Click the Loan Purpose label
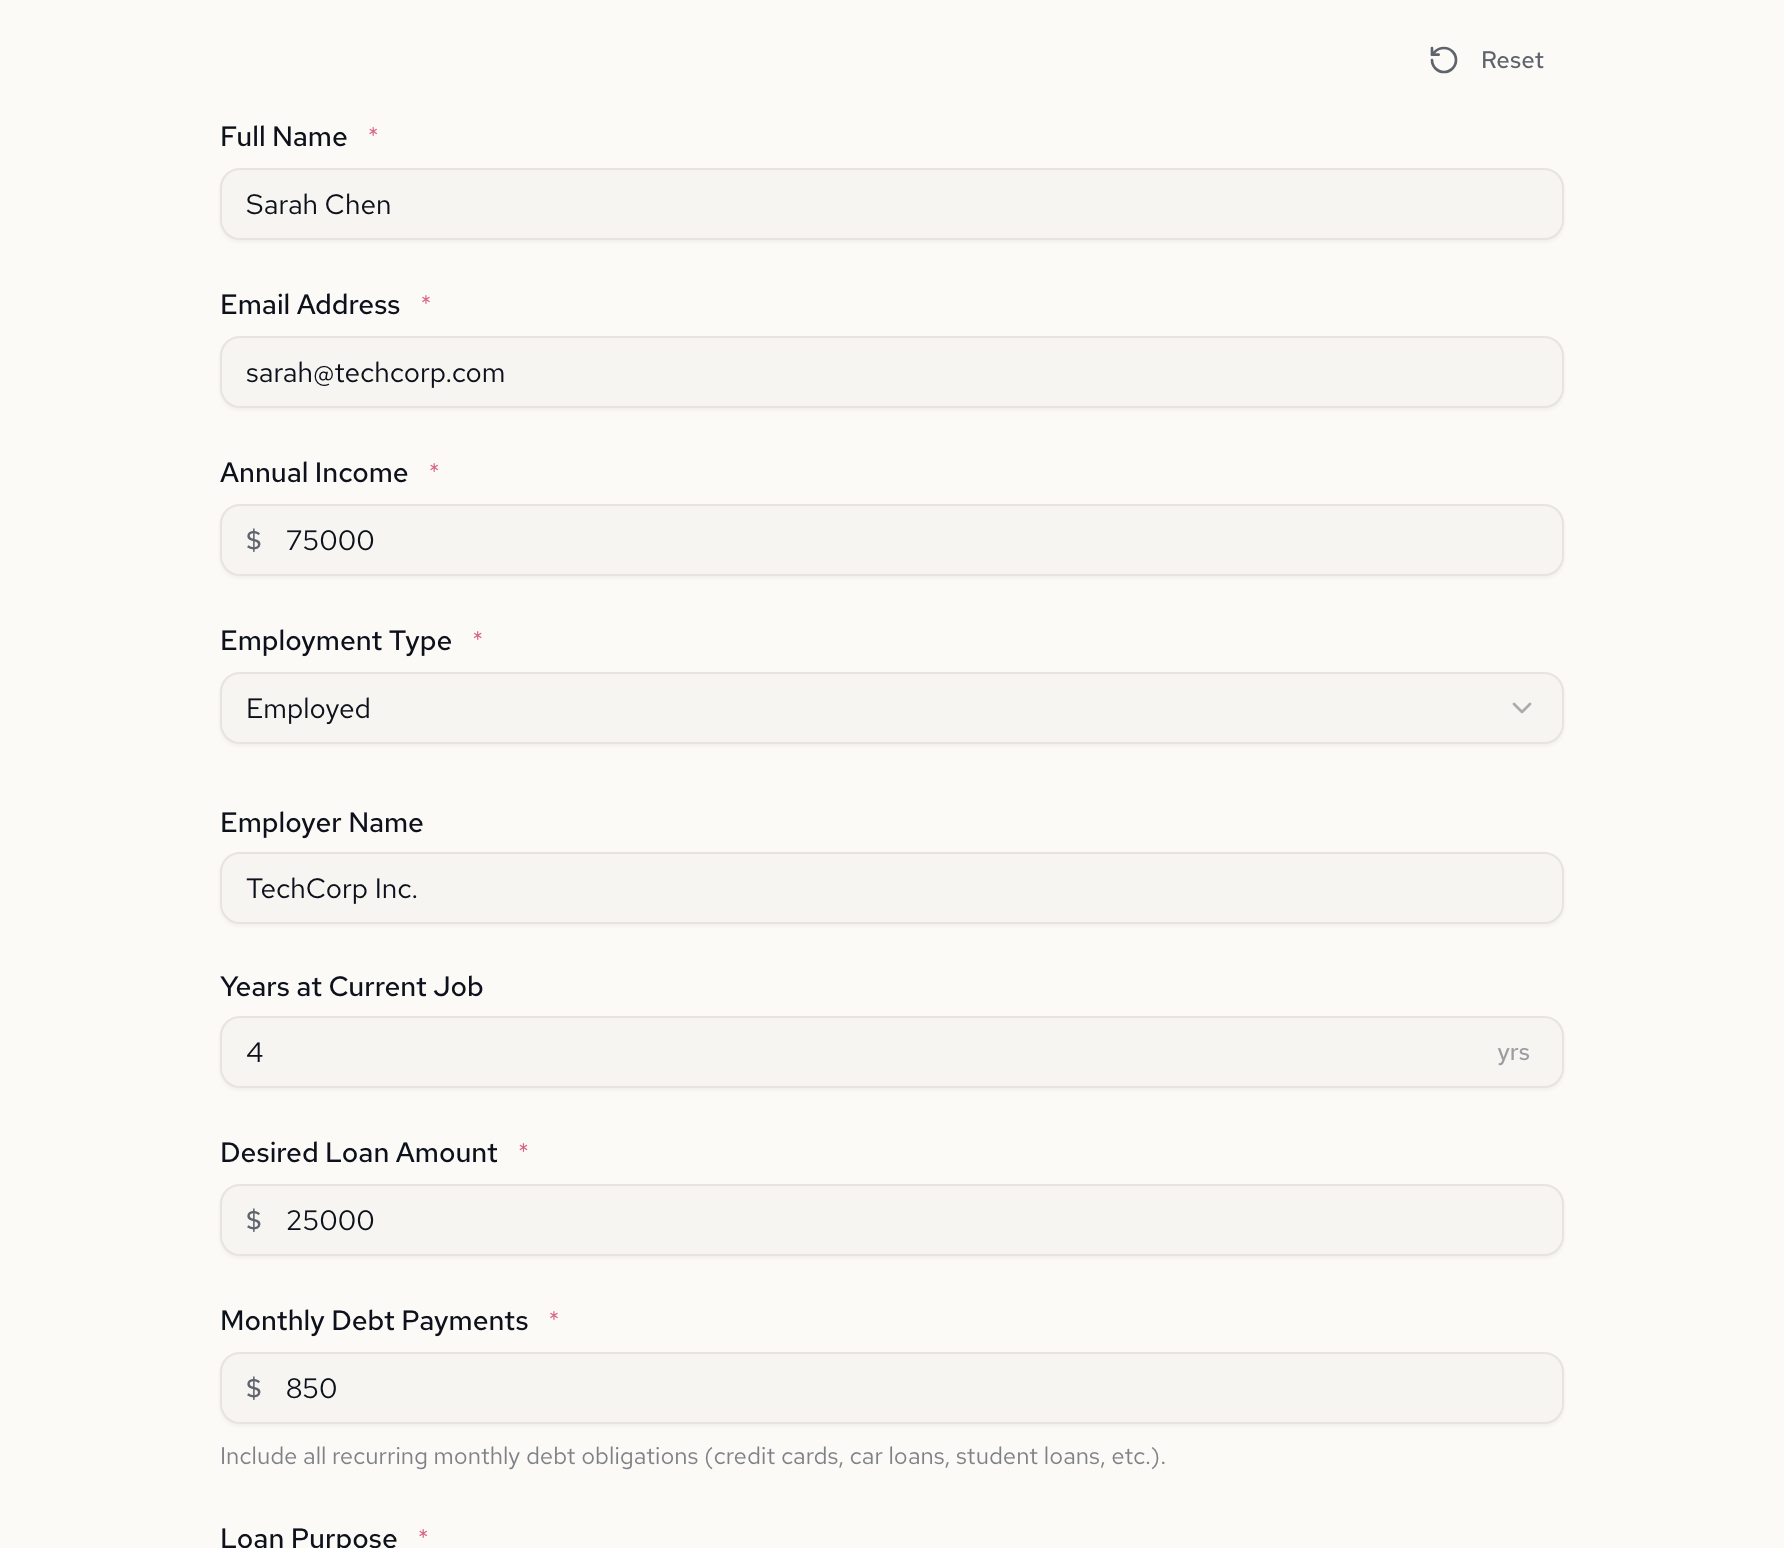The width and height of the screenshot is (1784, 1548). 308,1536
